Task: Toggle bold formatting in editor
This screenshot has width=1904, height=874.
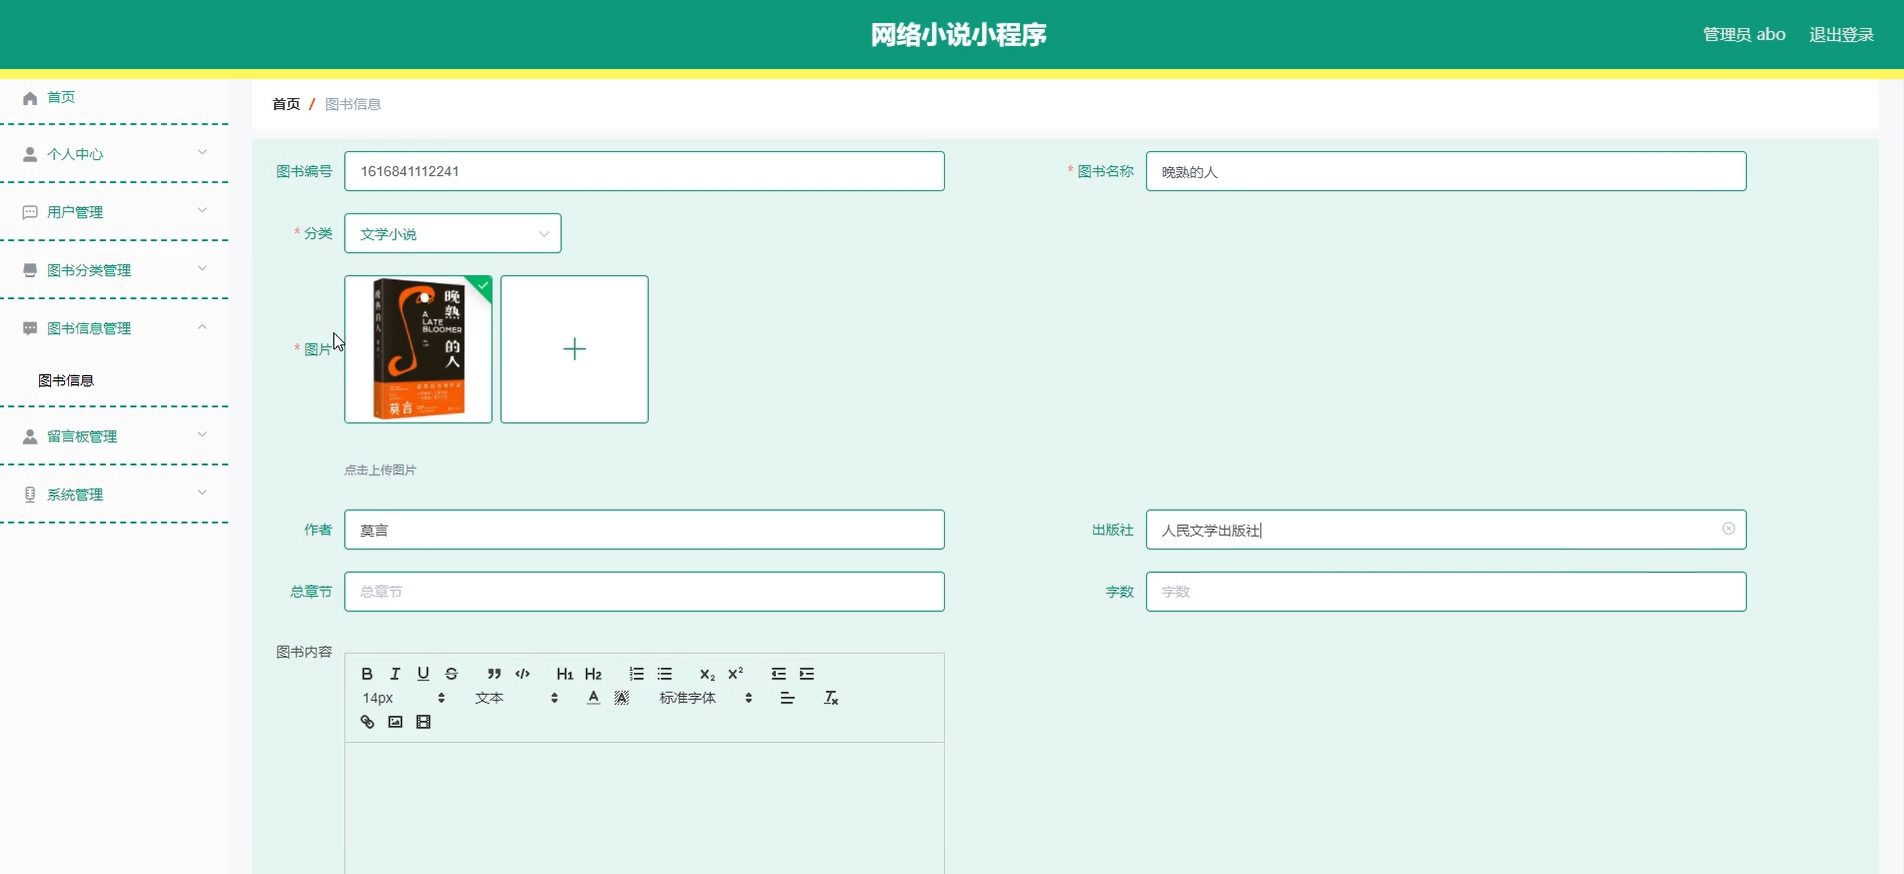Action: 367,674
